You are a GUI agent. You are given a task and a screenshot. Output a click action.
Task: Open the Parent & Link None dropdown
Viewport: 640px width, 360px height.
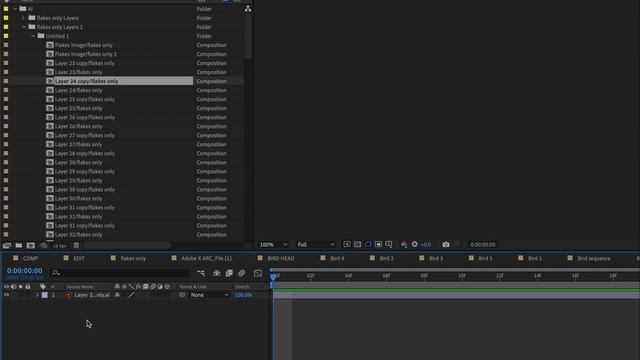209,295
